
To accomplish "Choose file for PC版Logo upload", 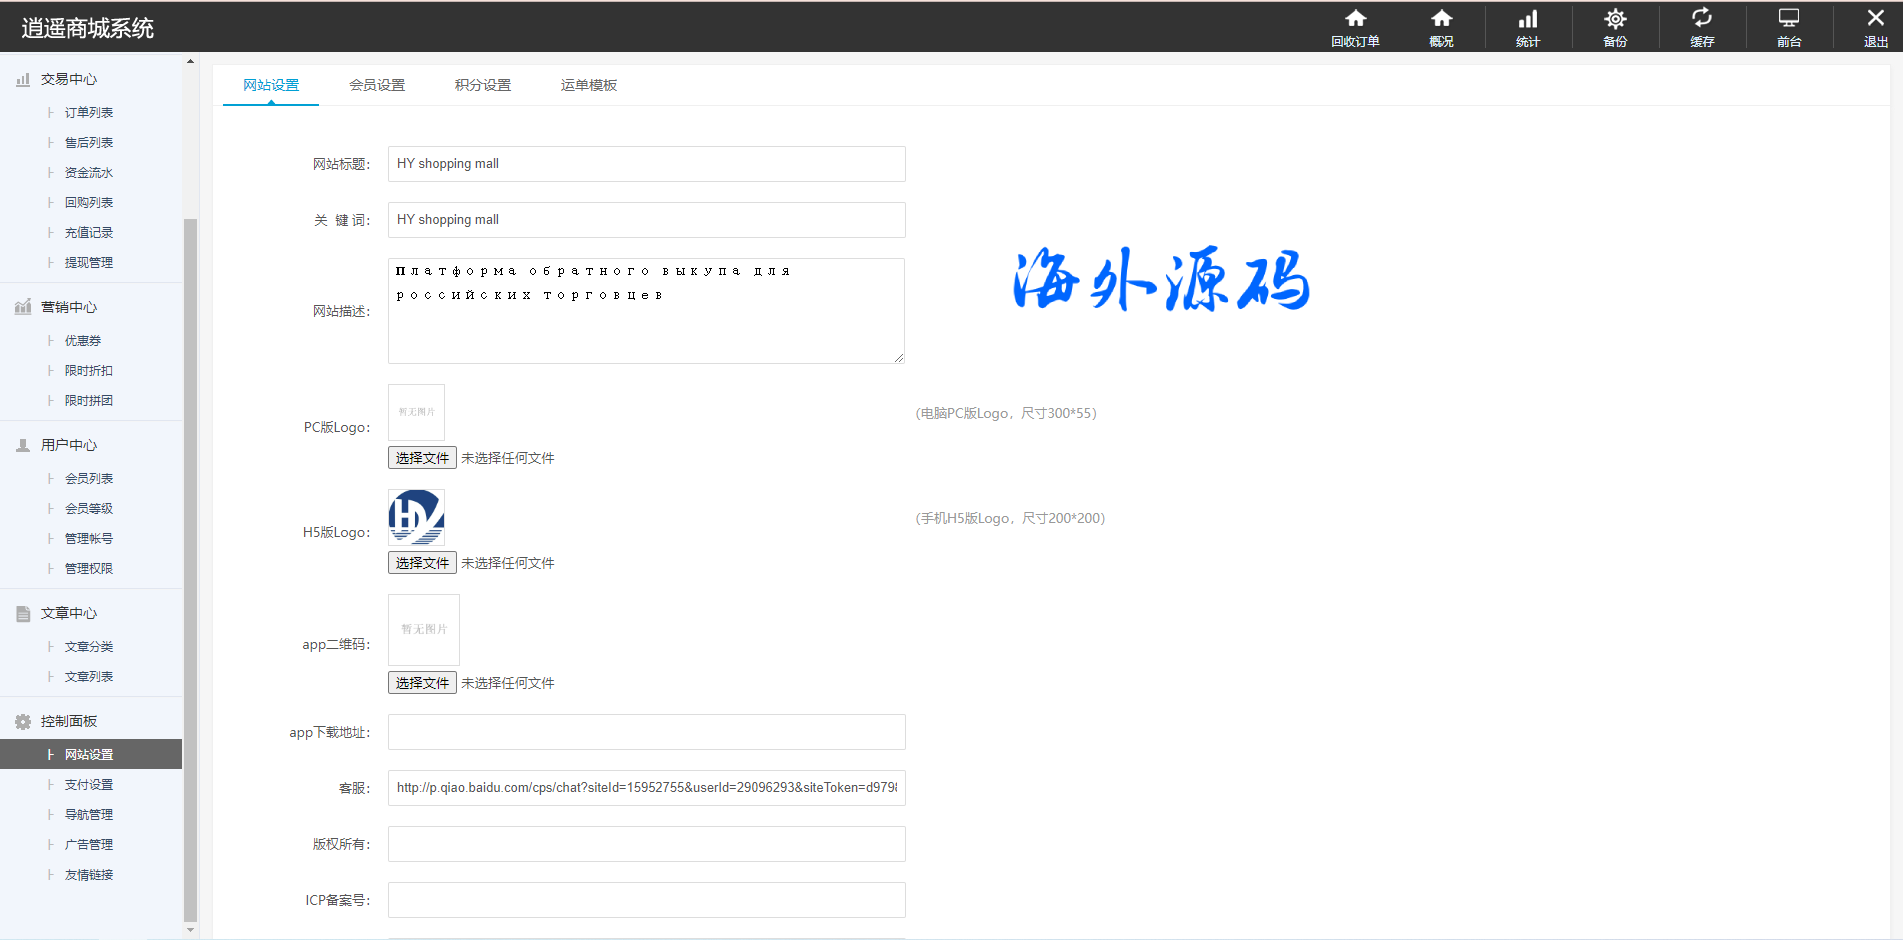I will point(422,458).
